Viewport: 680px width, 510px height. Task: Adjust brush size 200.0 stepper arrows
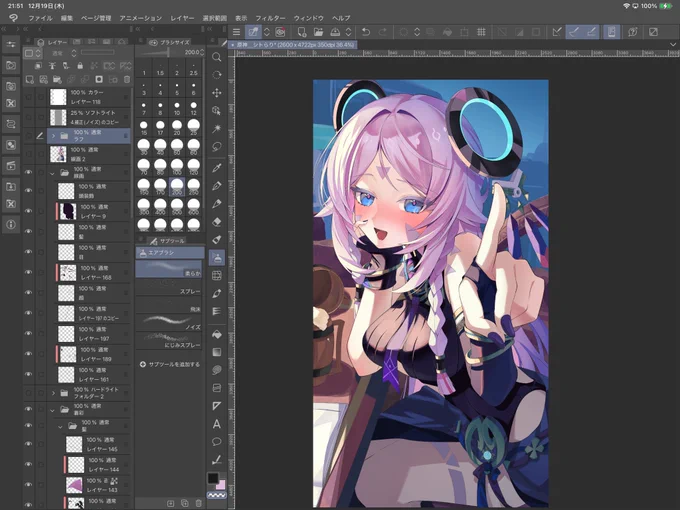pos(202,52)
